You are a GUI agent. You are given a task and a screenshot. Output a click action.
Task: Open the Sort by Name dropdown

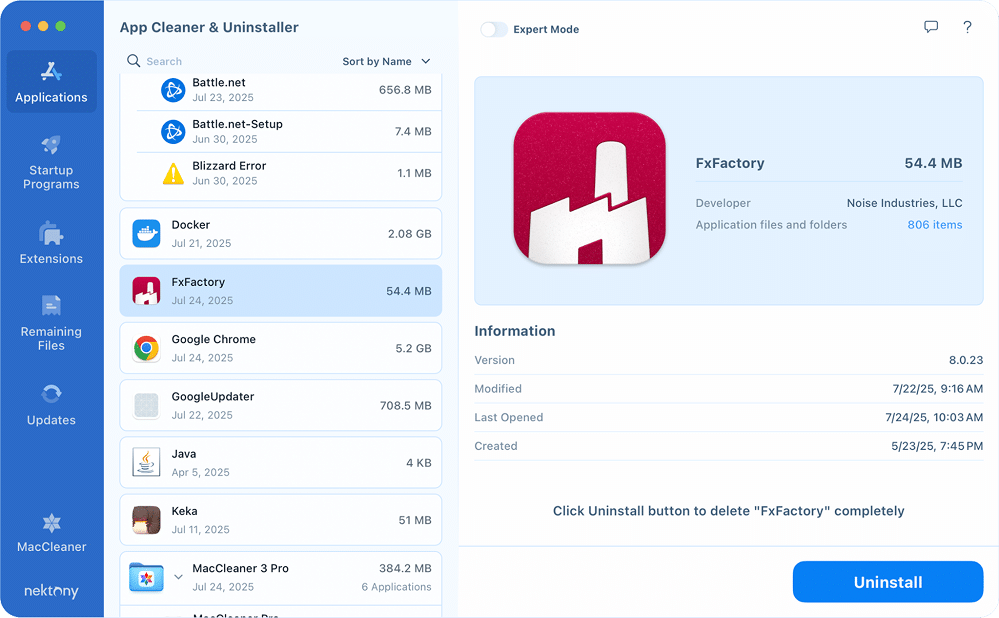pyautogui.click(x=386, y=61)
